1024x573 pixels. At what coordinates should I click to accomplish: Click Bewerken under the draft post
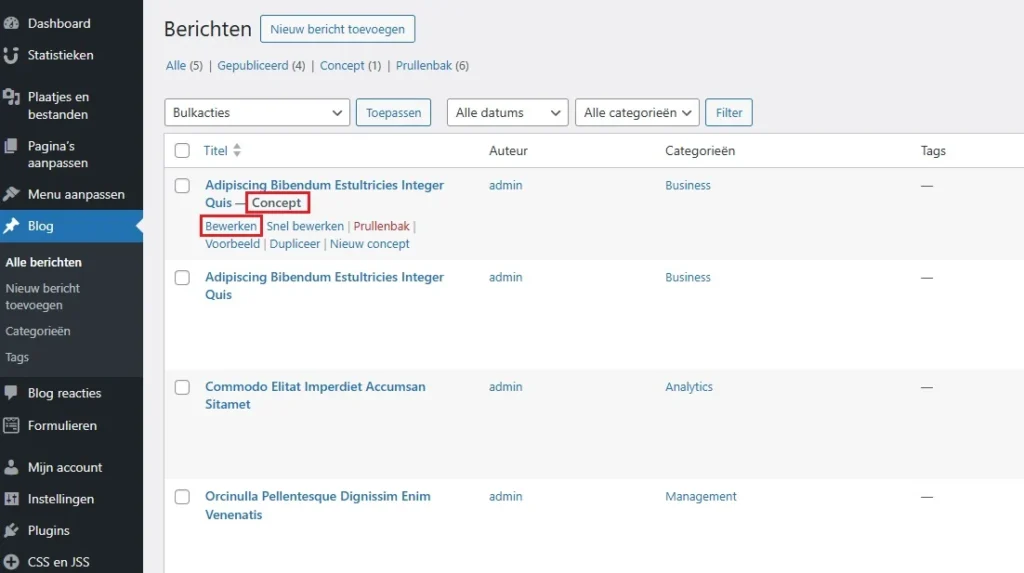pos(231,226)
